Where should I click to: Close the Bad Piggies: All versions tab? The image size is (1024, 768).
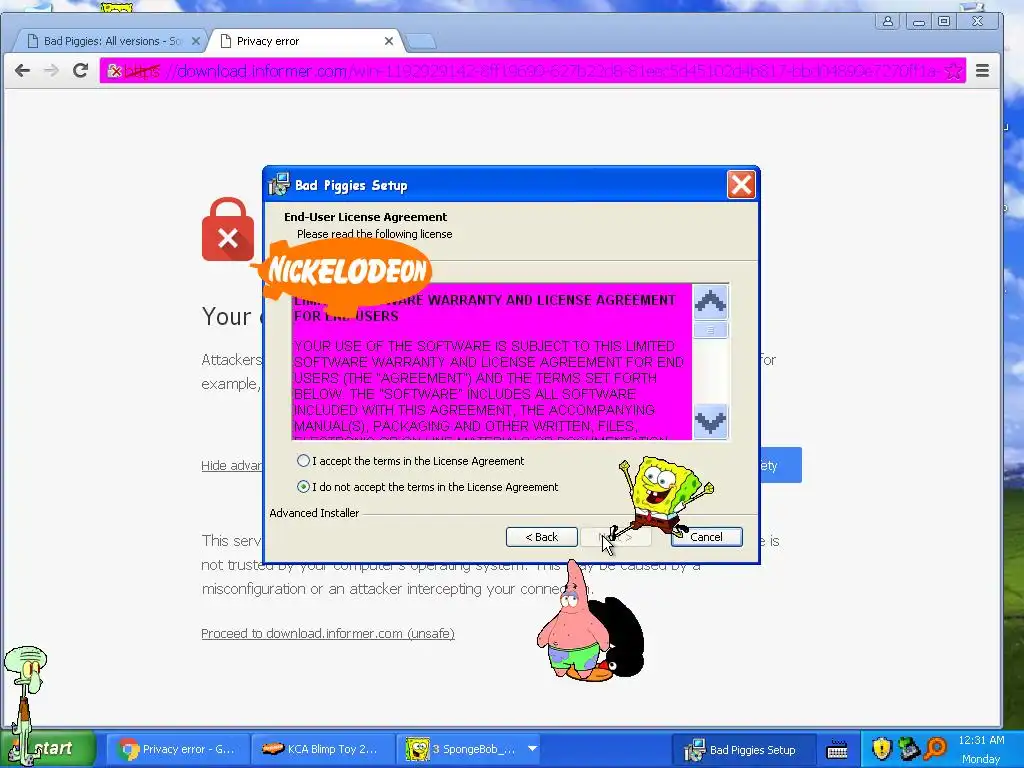[195, 41]
